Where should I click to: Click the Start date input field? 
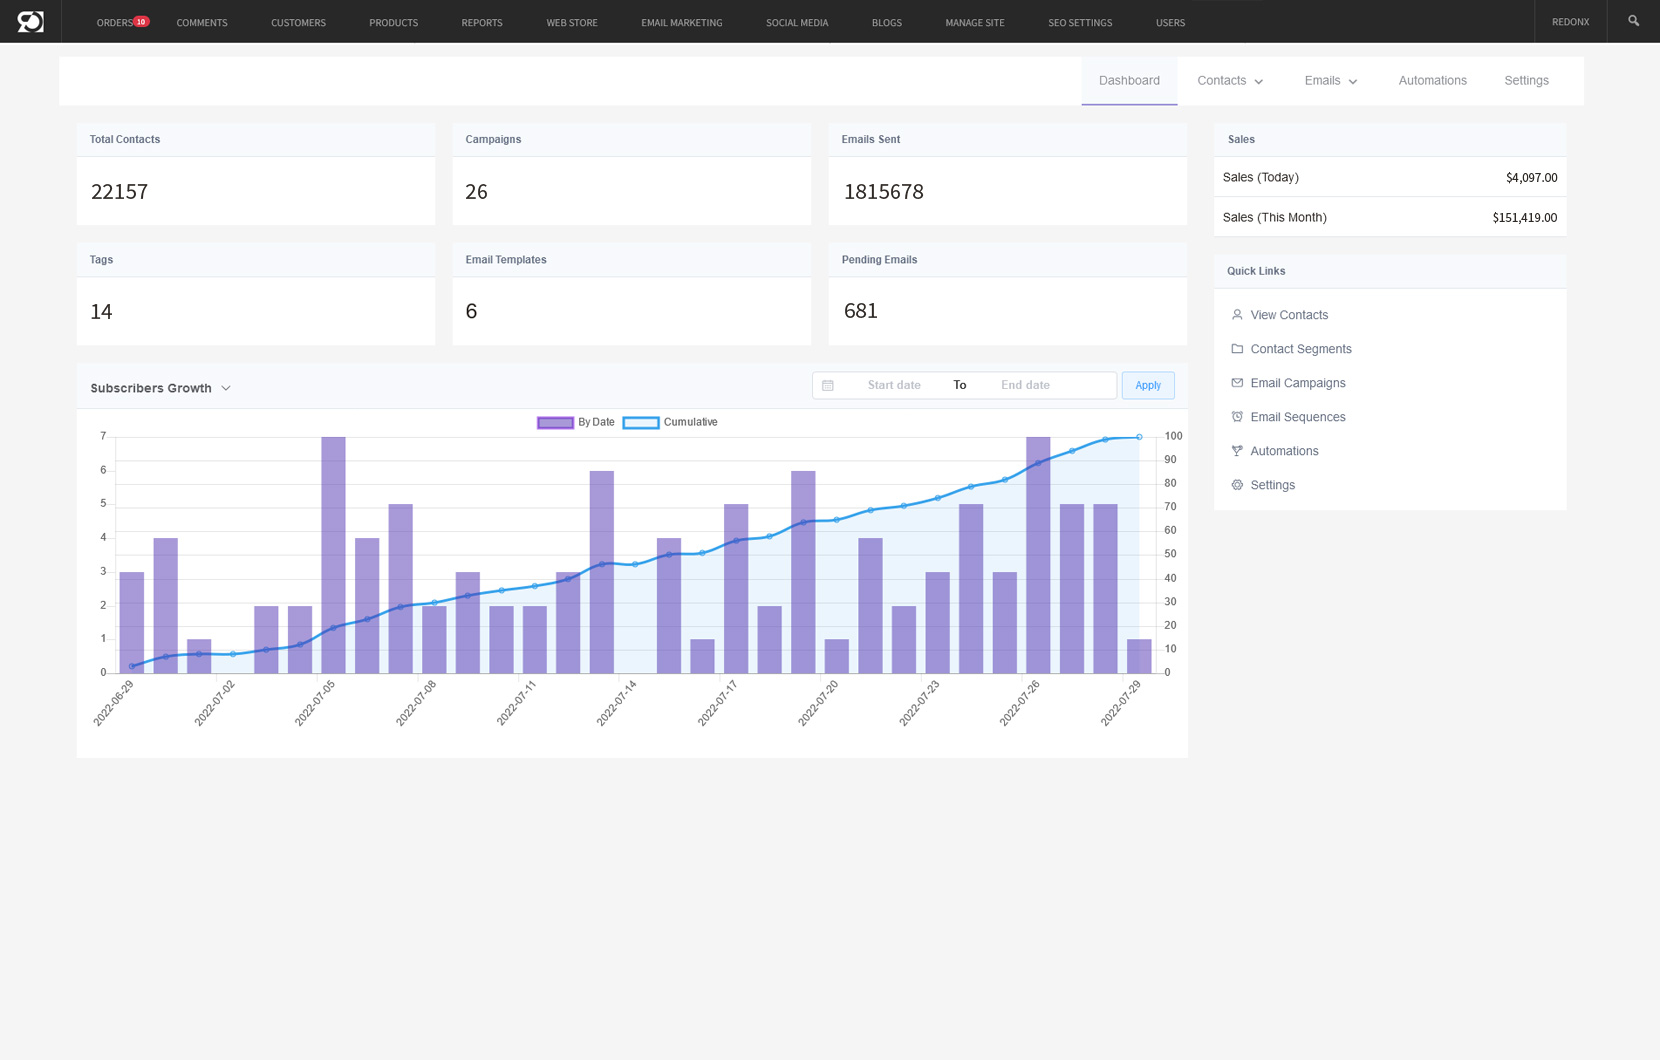[x=893, y=384]
